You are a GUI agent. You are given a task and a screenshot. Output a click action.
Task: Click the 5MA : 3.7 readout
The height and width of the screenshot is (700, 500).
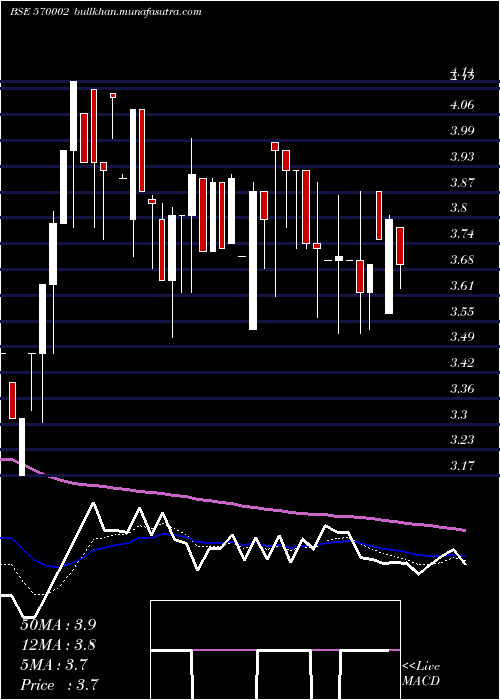pos(54,665)
